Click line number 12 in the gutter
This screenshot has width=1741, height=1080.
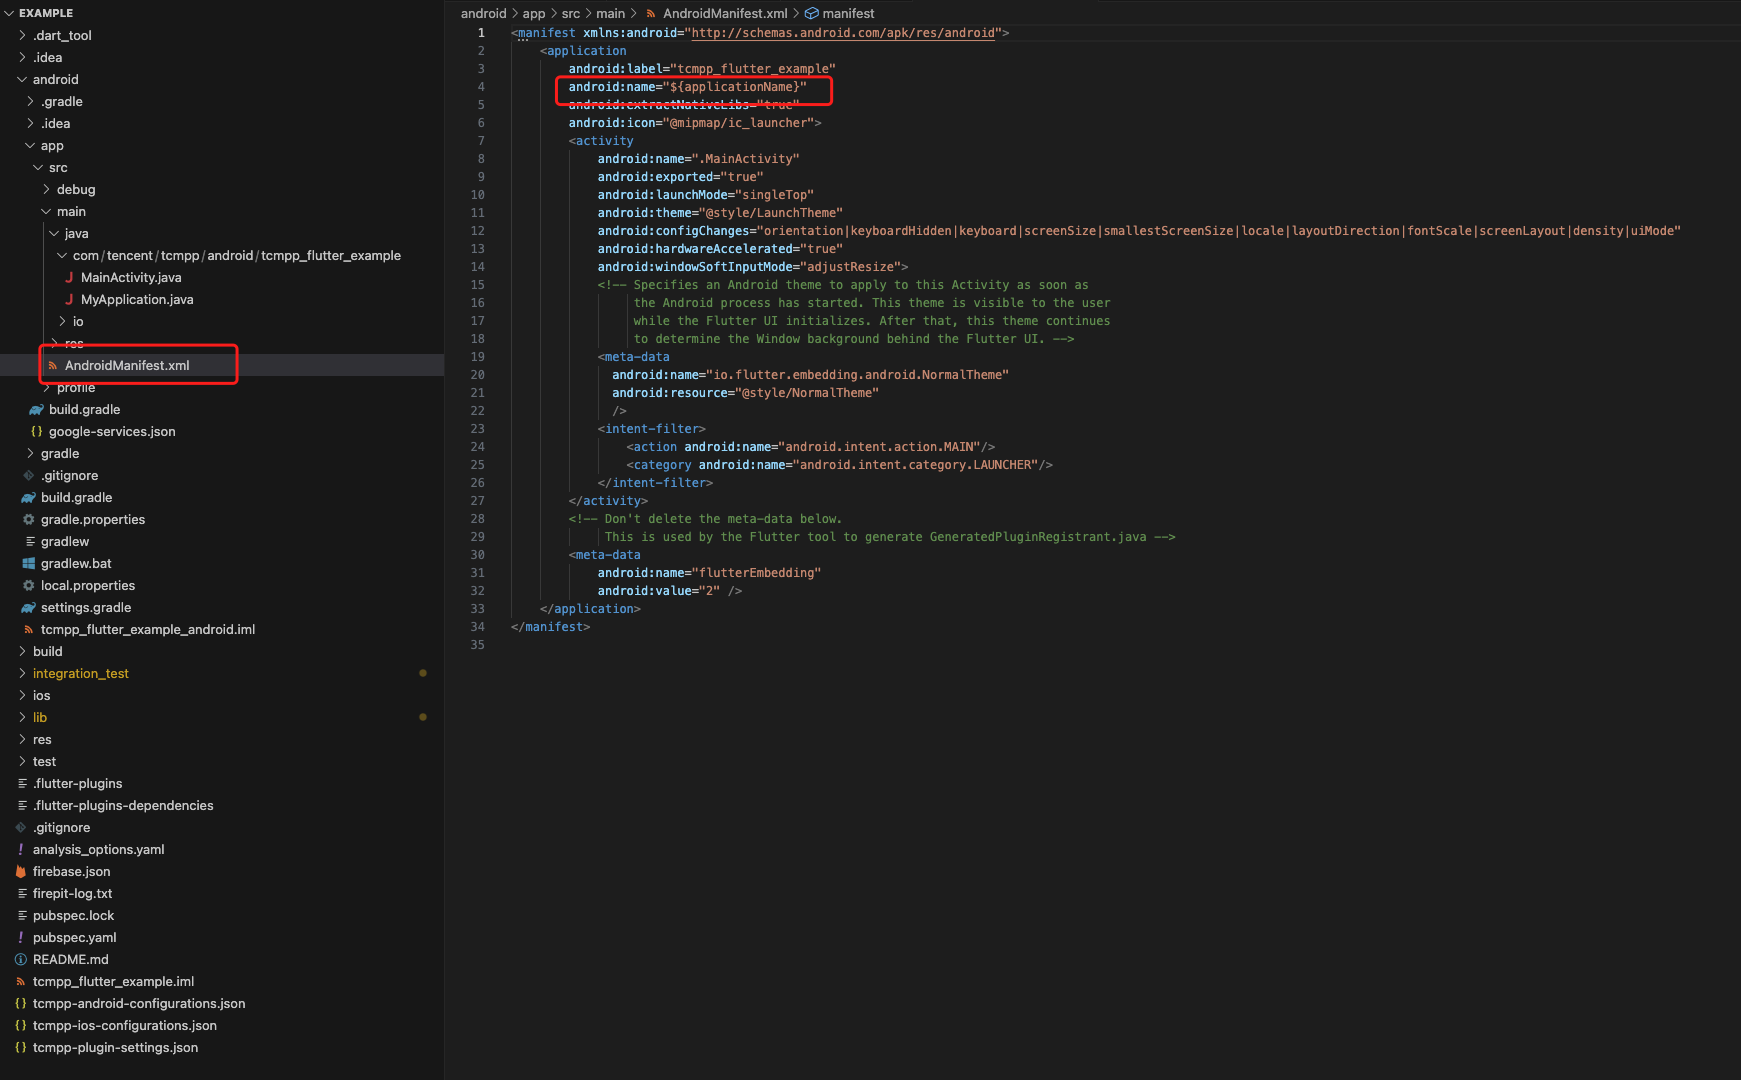click(x=478, y=231)
